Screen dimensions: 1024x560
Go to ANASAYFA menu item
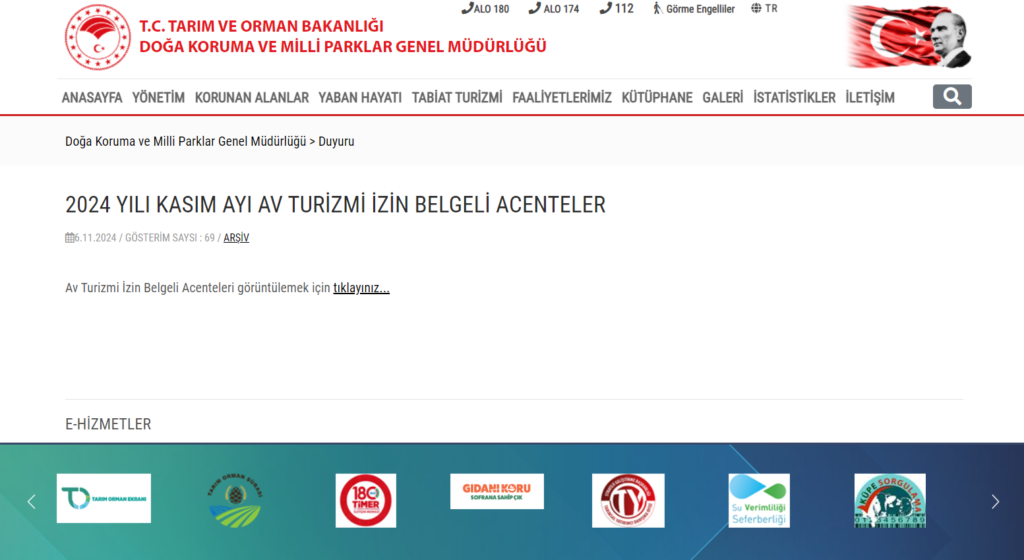point(92,97)
